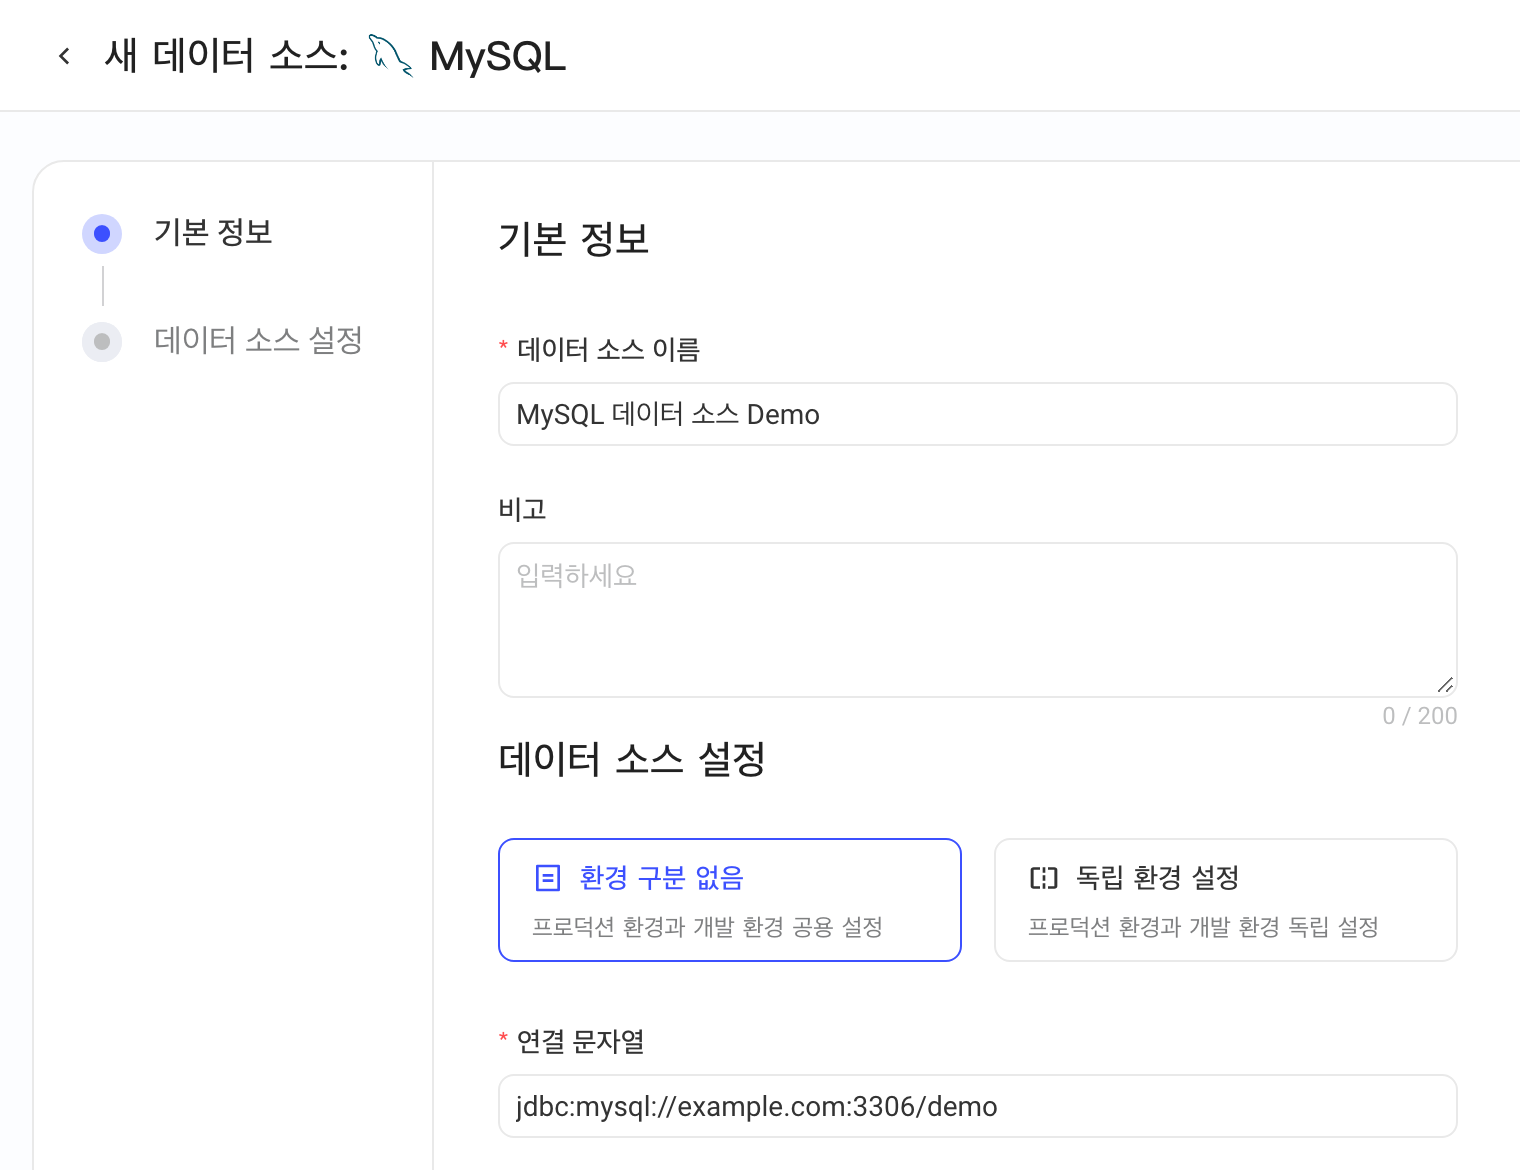Screen dimensions: 1520x1170
Task: Click the MySQL title text
Action: click(x=498, y=57)
